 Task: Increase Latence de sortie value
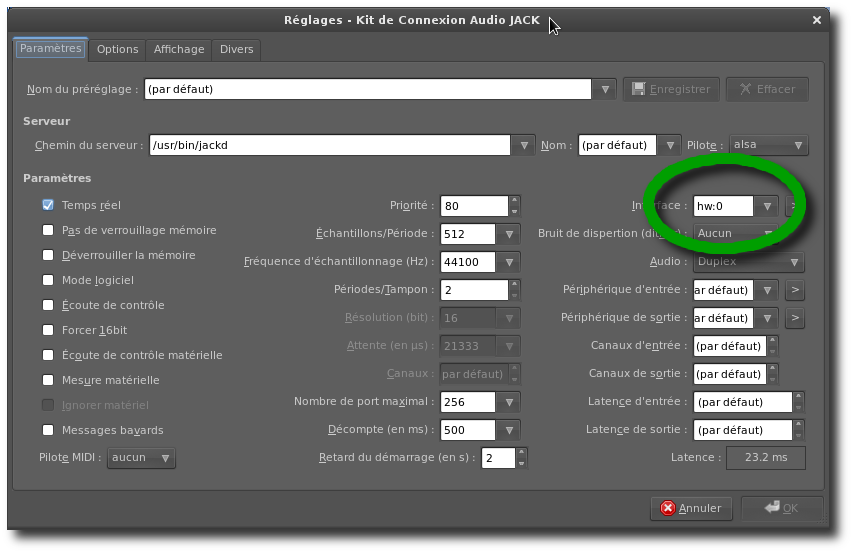[x=798, y=425]
